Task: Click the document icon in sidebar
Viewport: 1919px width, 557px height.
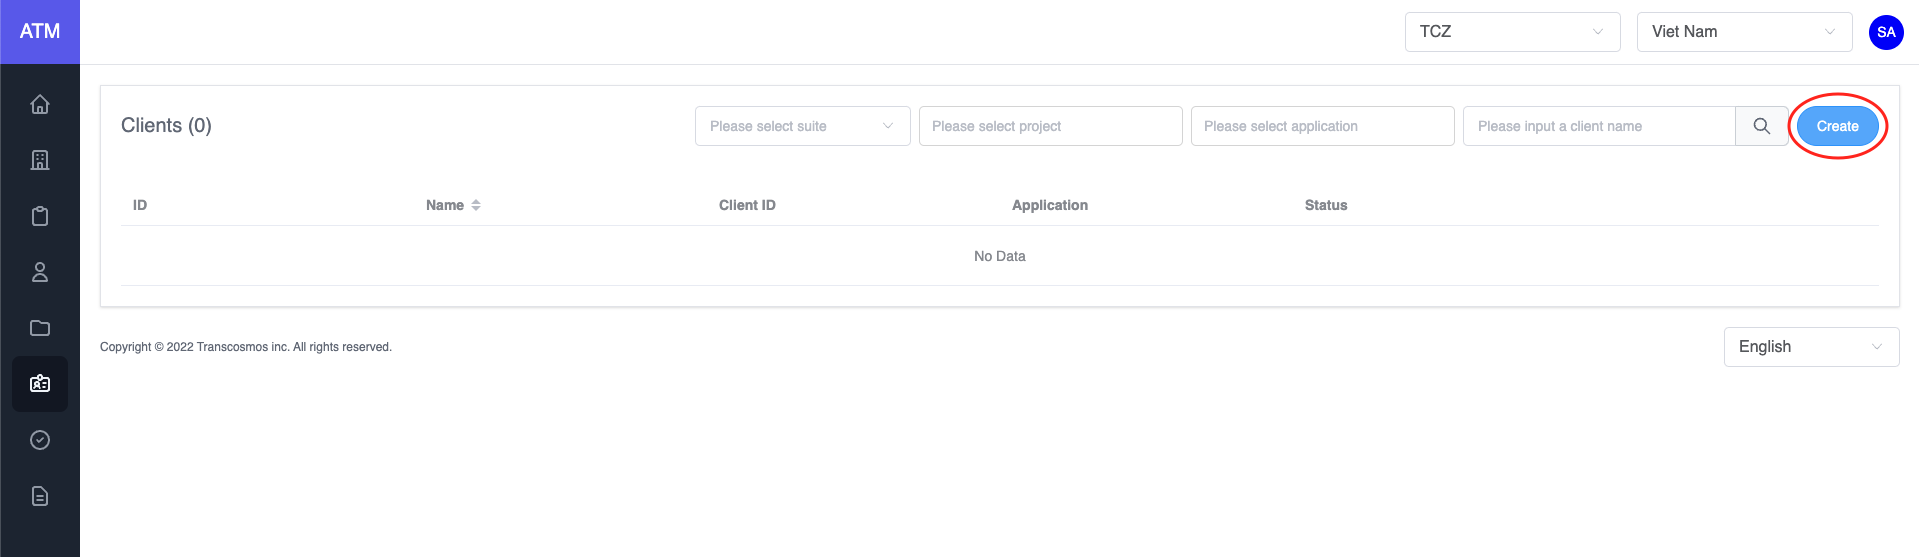Action: click(40, 496)
